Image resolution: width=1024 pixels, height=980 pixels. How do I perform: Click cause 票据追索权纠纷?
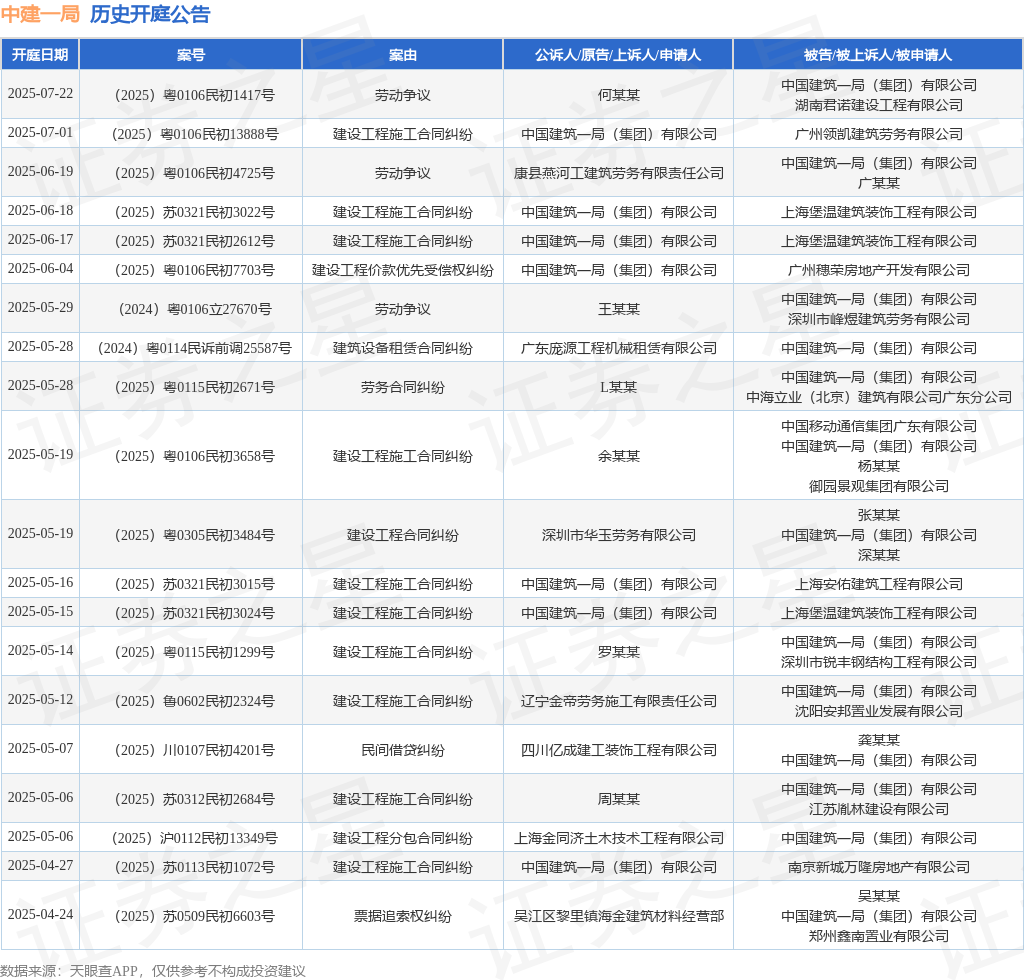point(402,916)
